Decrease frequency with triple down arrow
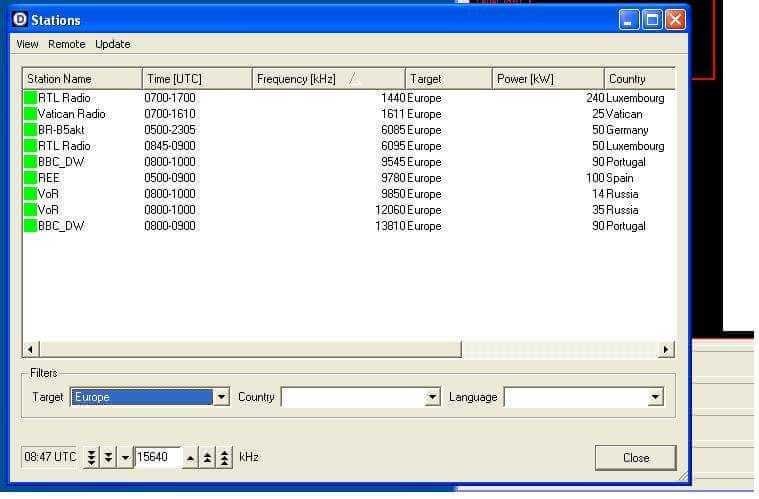The image size is (759, 499). (91, 456)
